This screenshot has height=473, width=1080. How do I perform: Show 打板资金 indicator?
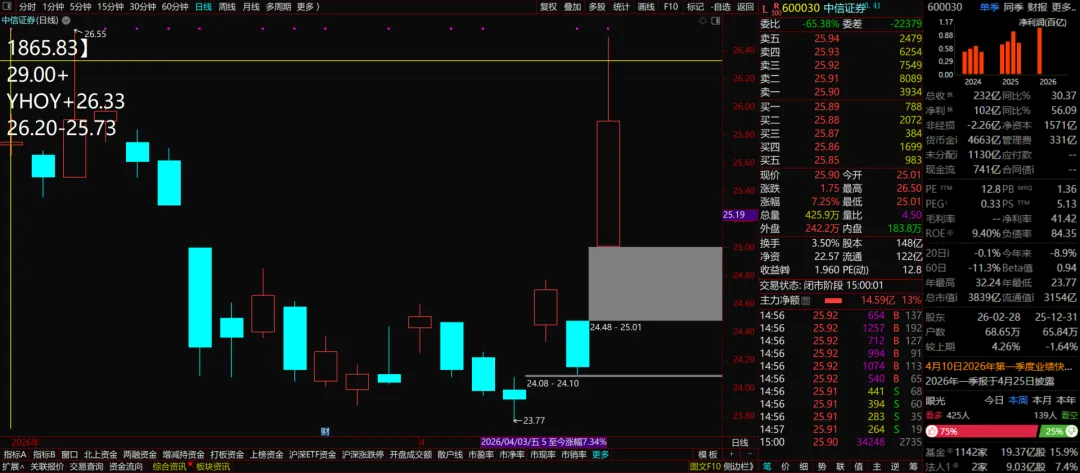point(227,454)
